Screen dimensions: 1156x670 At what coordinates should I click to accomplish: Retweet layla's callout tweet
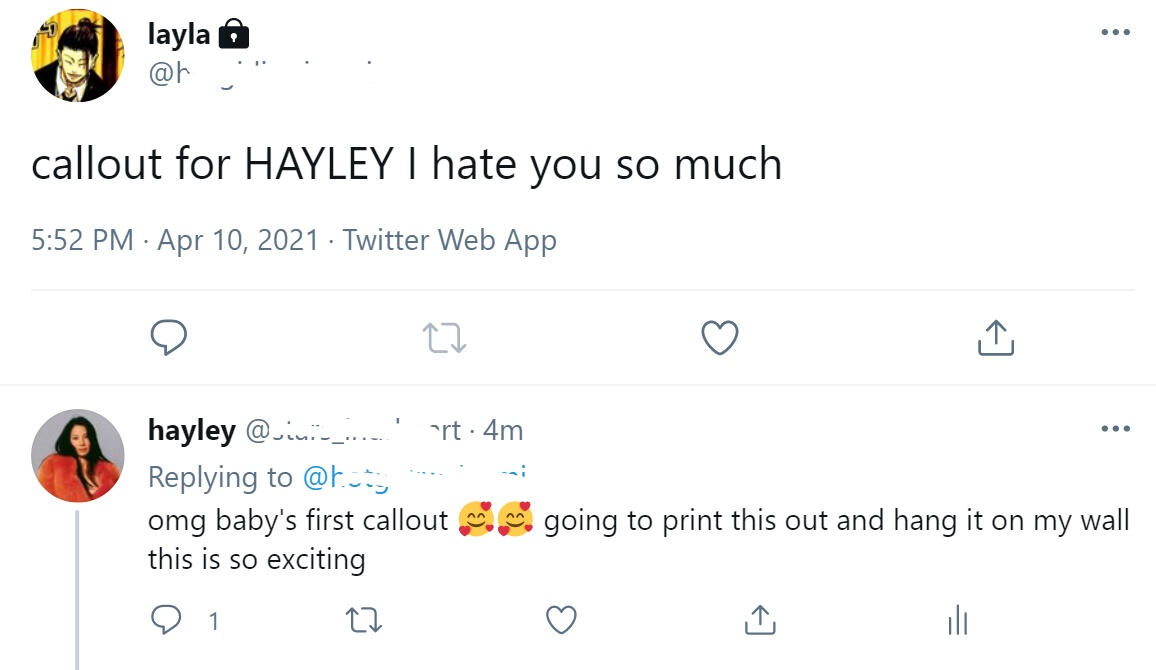[444, 338]
